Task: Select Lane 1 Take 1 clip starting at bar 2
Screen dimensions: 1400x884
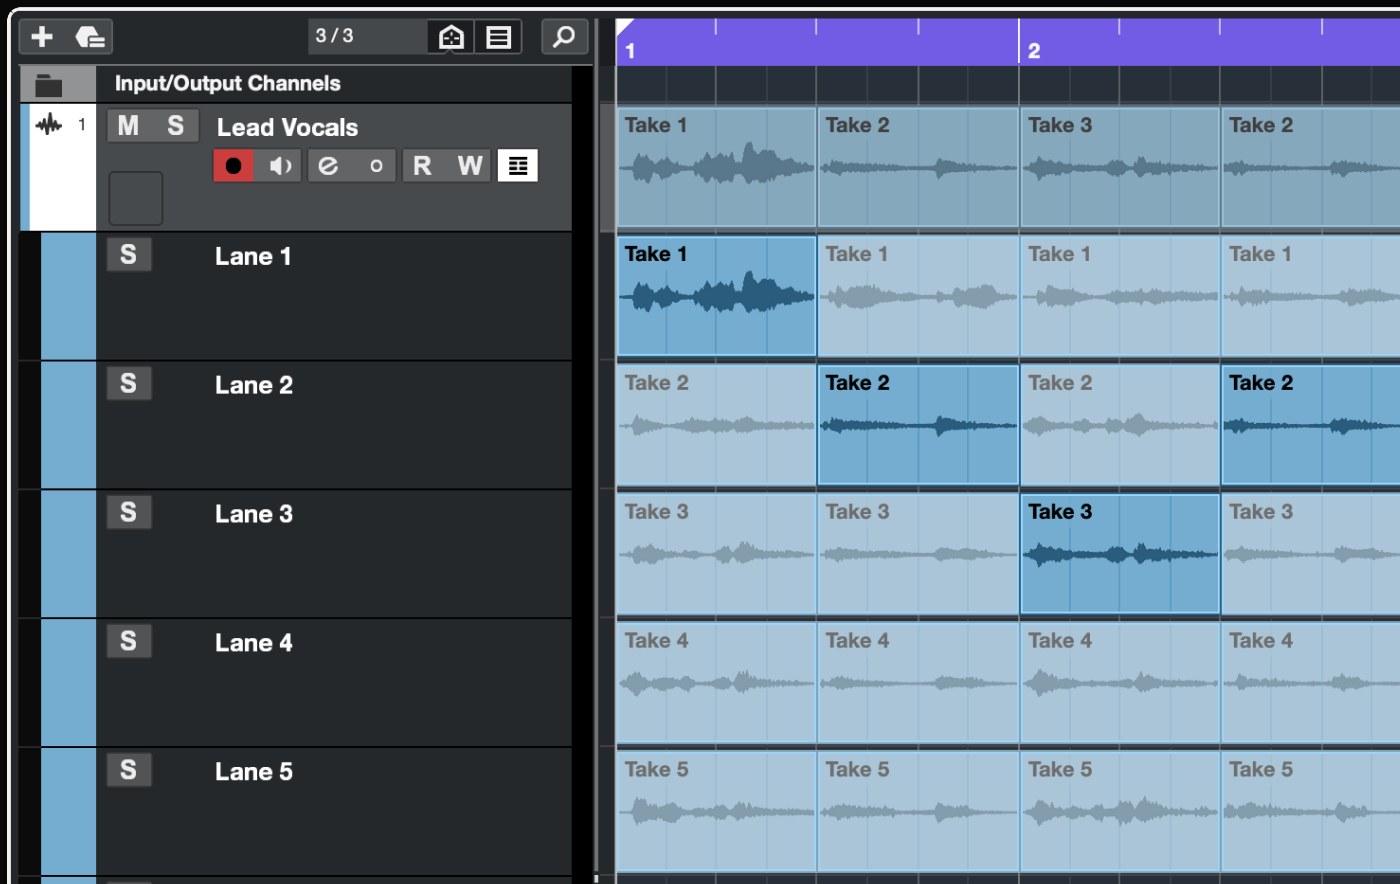Action: (x=1120, y=296)
